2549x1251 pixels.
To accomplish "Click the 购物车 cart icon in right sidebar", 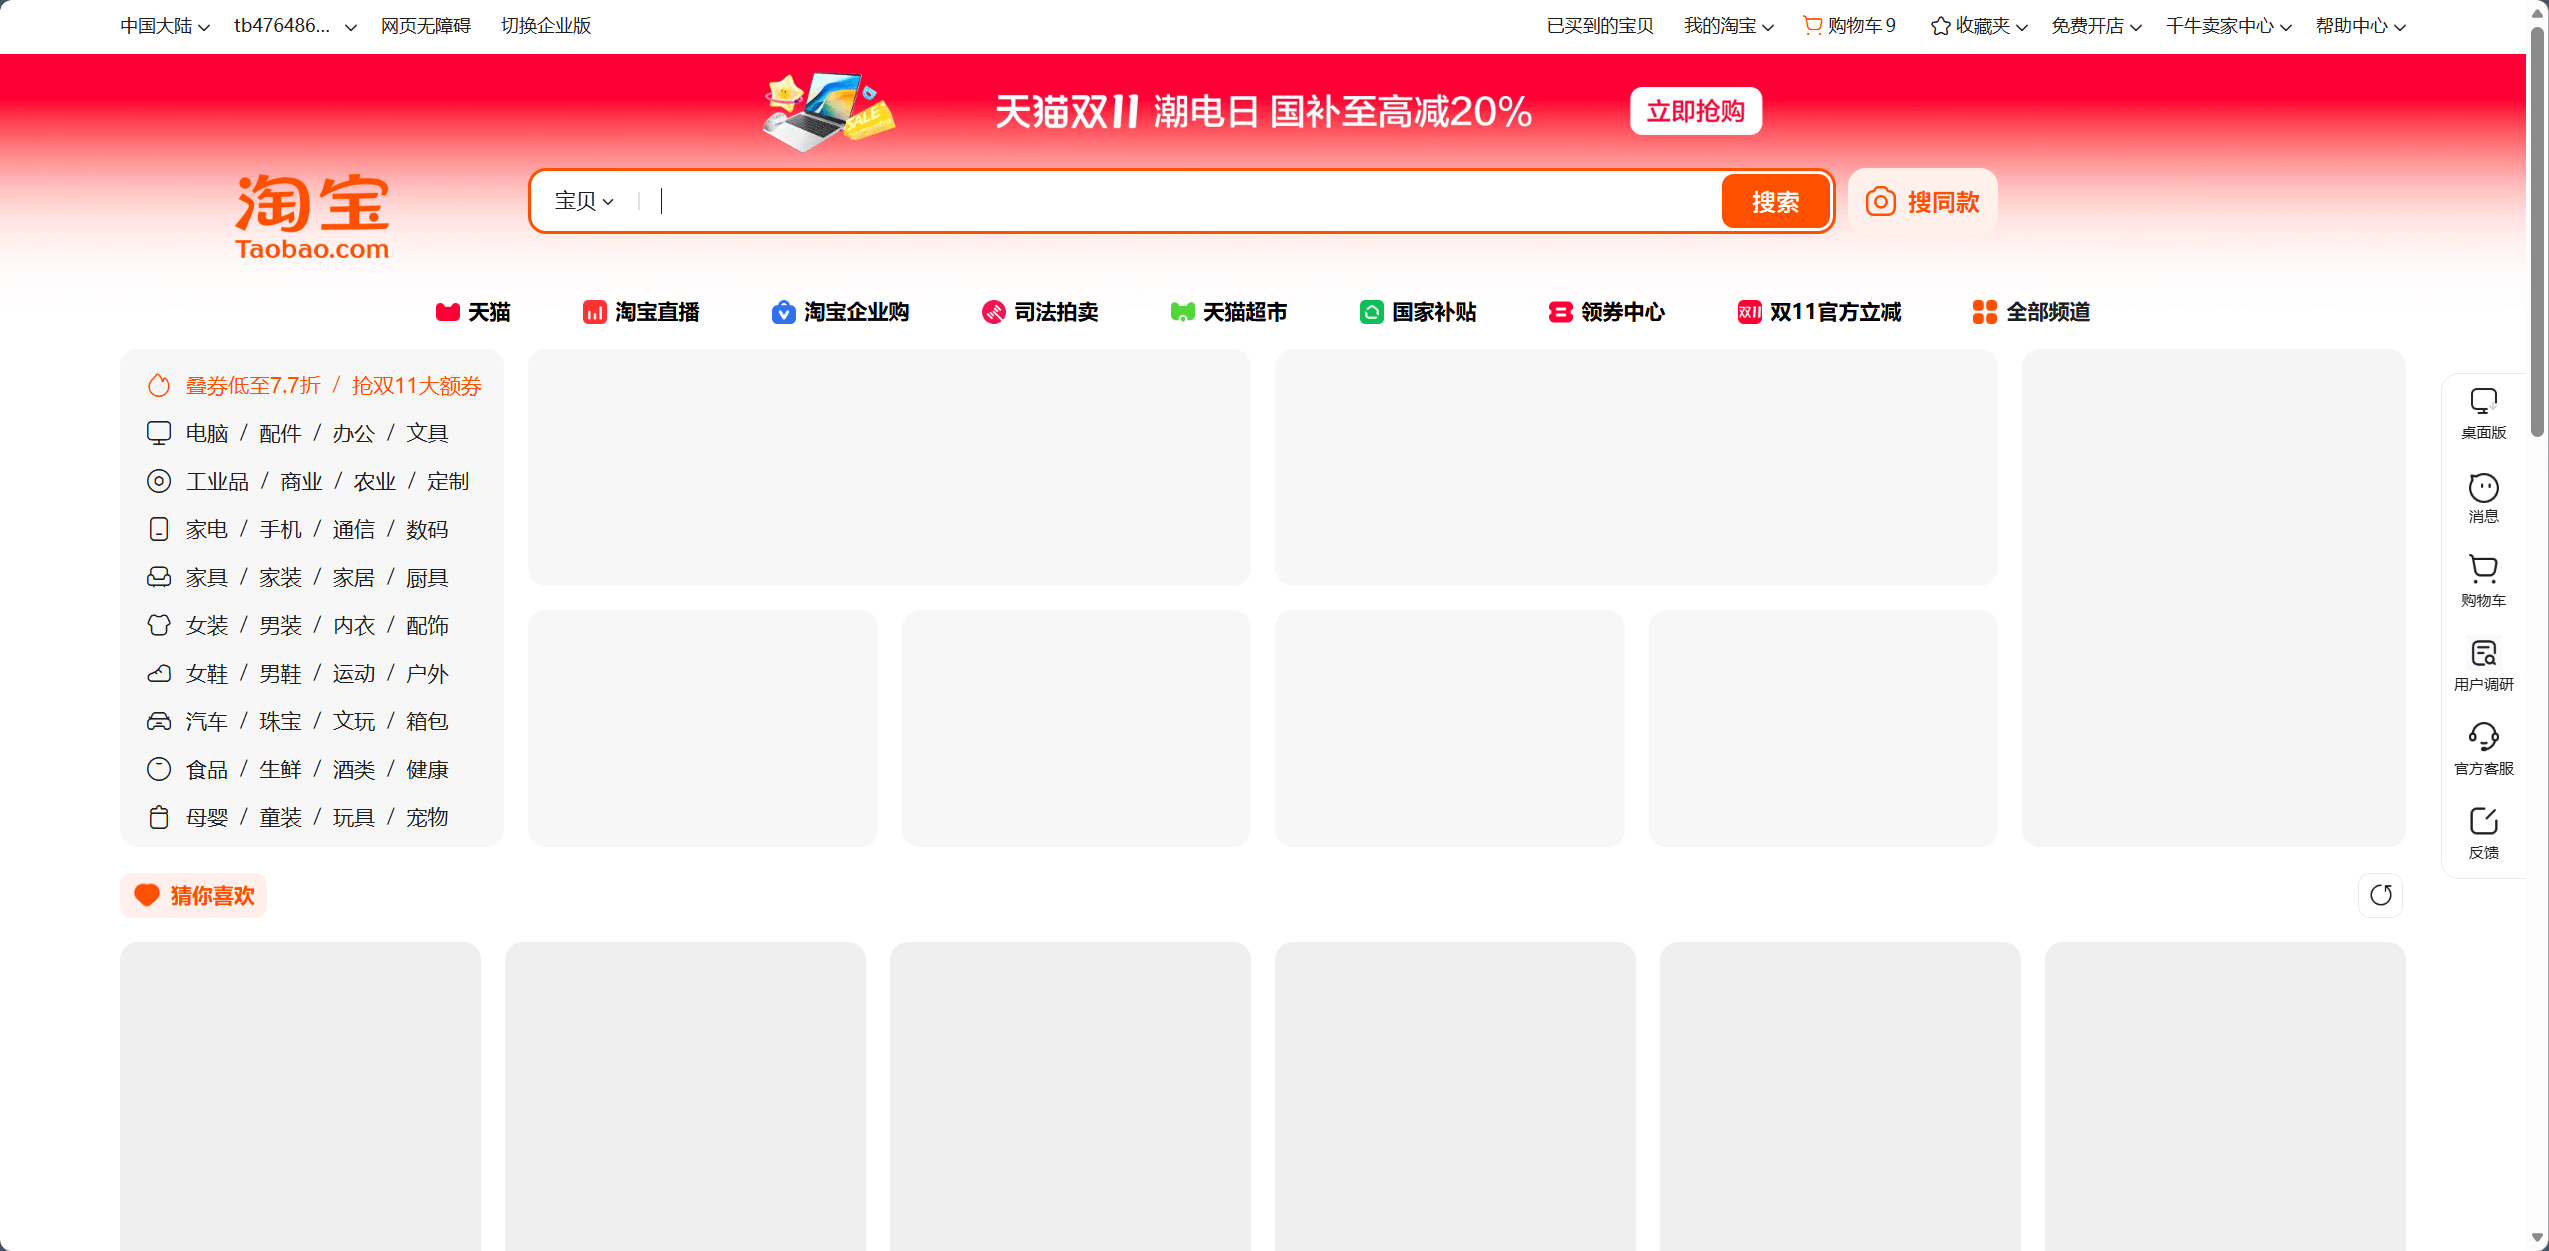I will click(x=2483, y=581).
